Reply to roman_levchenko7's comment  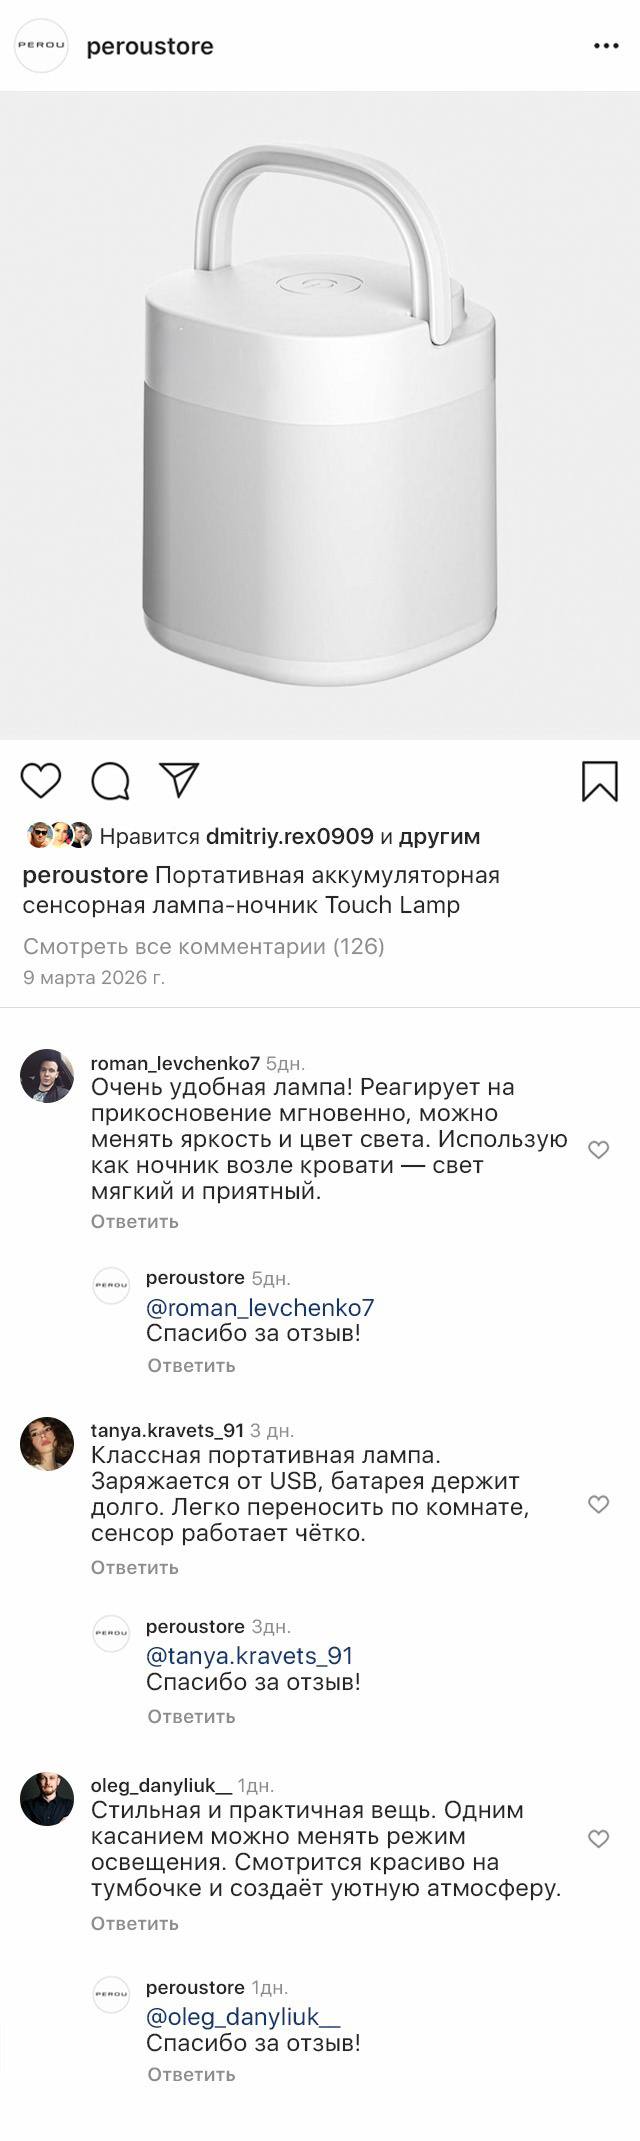pos(135,1221)
